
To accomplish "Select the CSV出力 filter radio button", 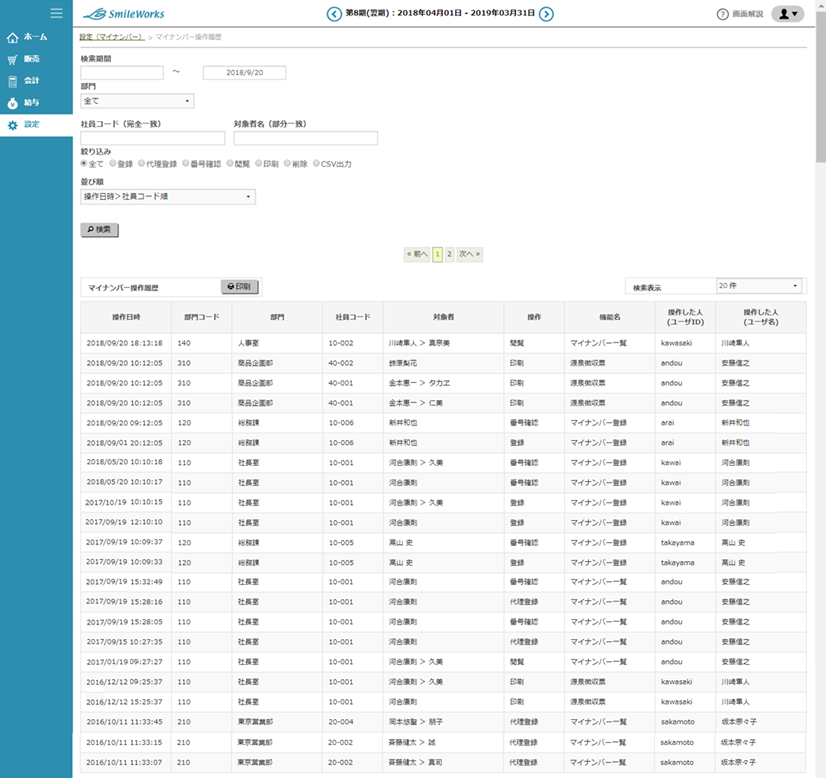I will point(316,163).
